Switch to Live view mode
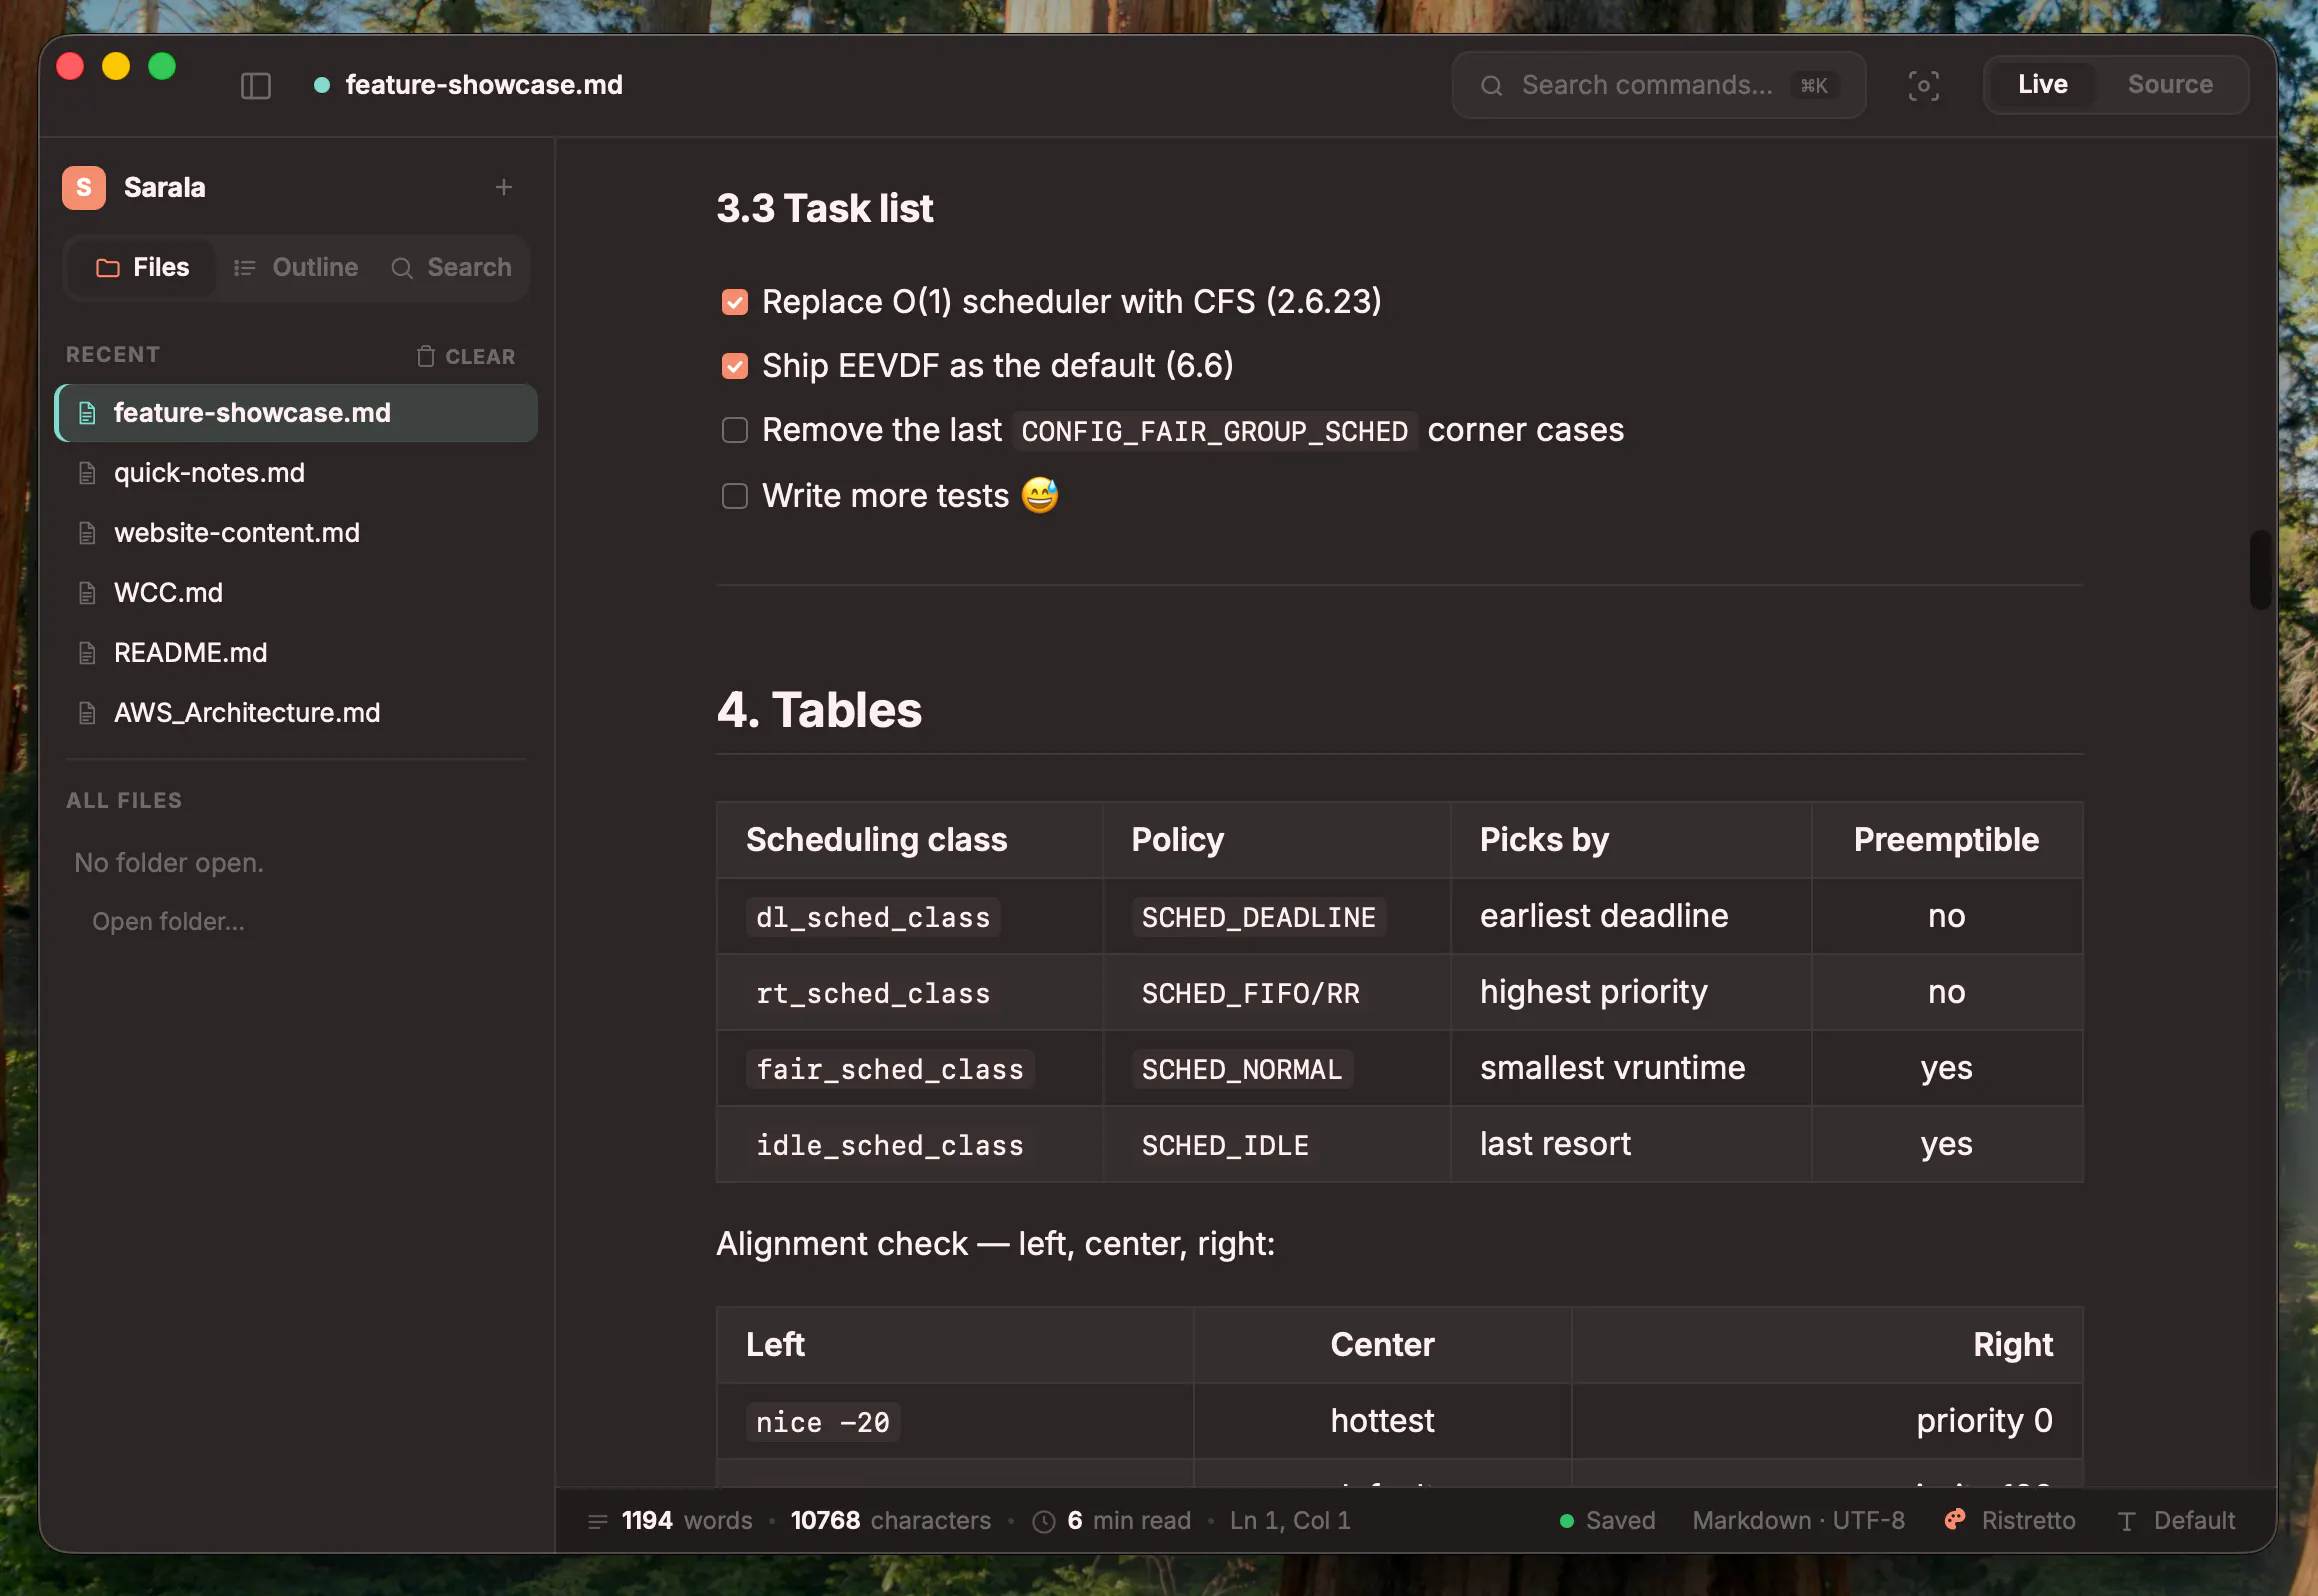This screenshot has width=2318, height=1596. (x=2042, y=85)
